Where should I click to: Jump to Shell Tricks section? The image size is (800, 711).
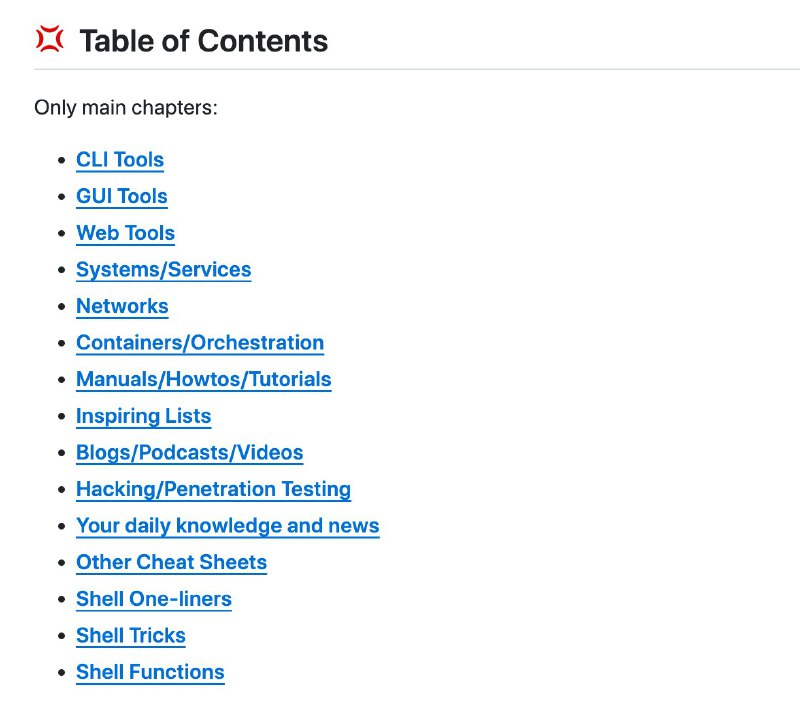tap(130, 636)
